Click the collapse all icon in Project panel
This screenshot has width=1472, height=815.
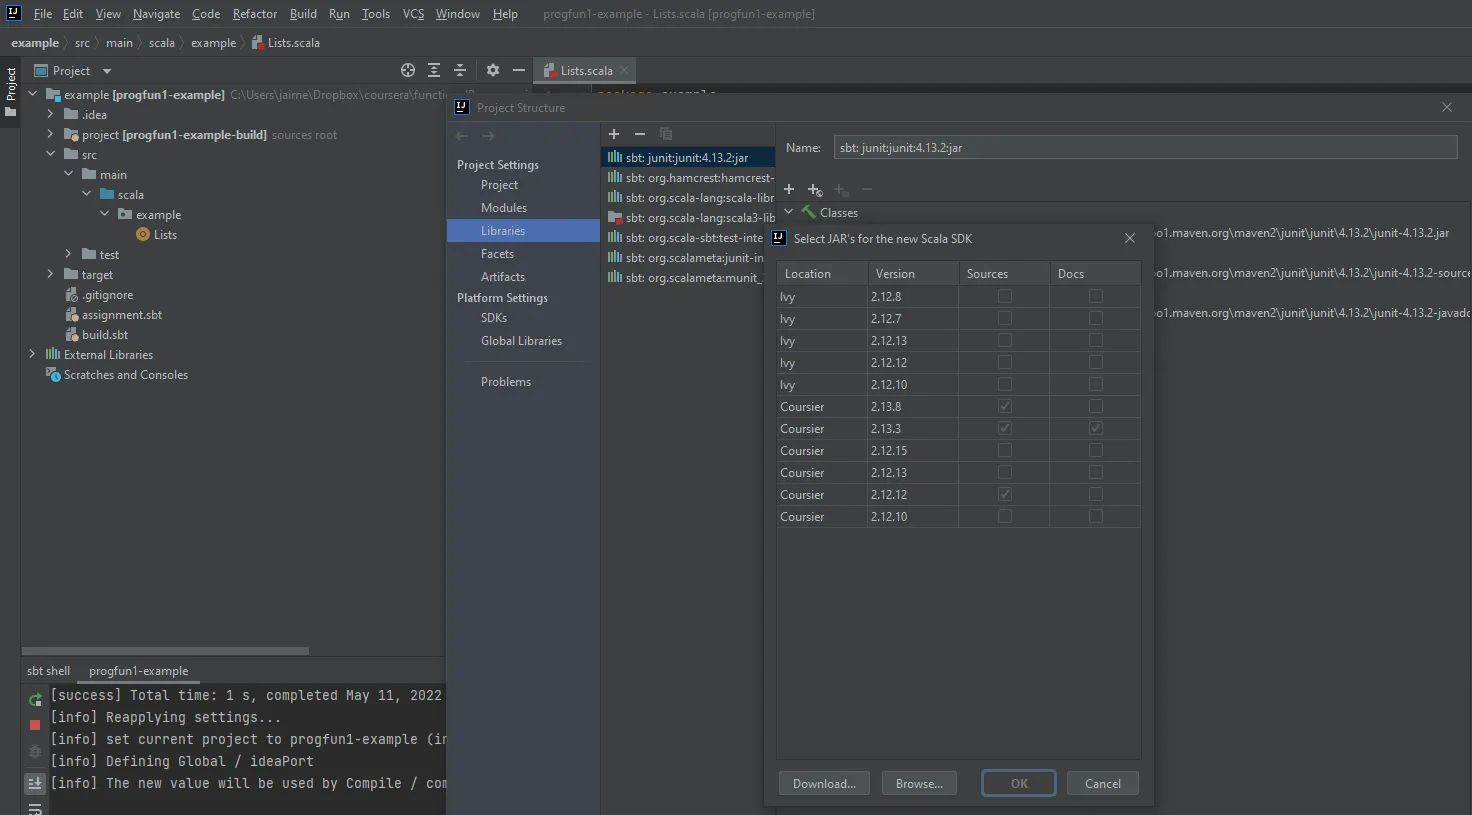[x=460, y=70]
